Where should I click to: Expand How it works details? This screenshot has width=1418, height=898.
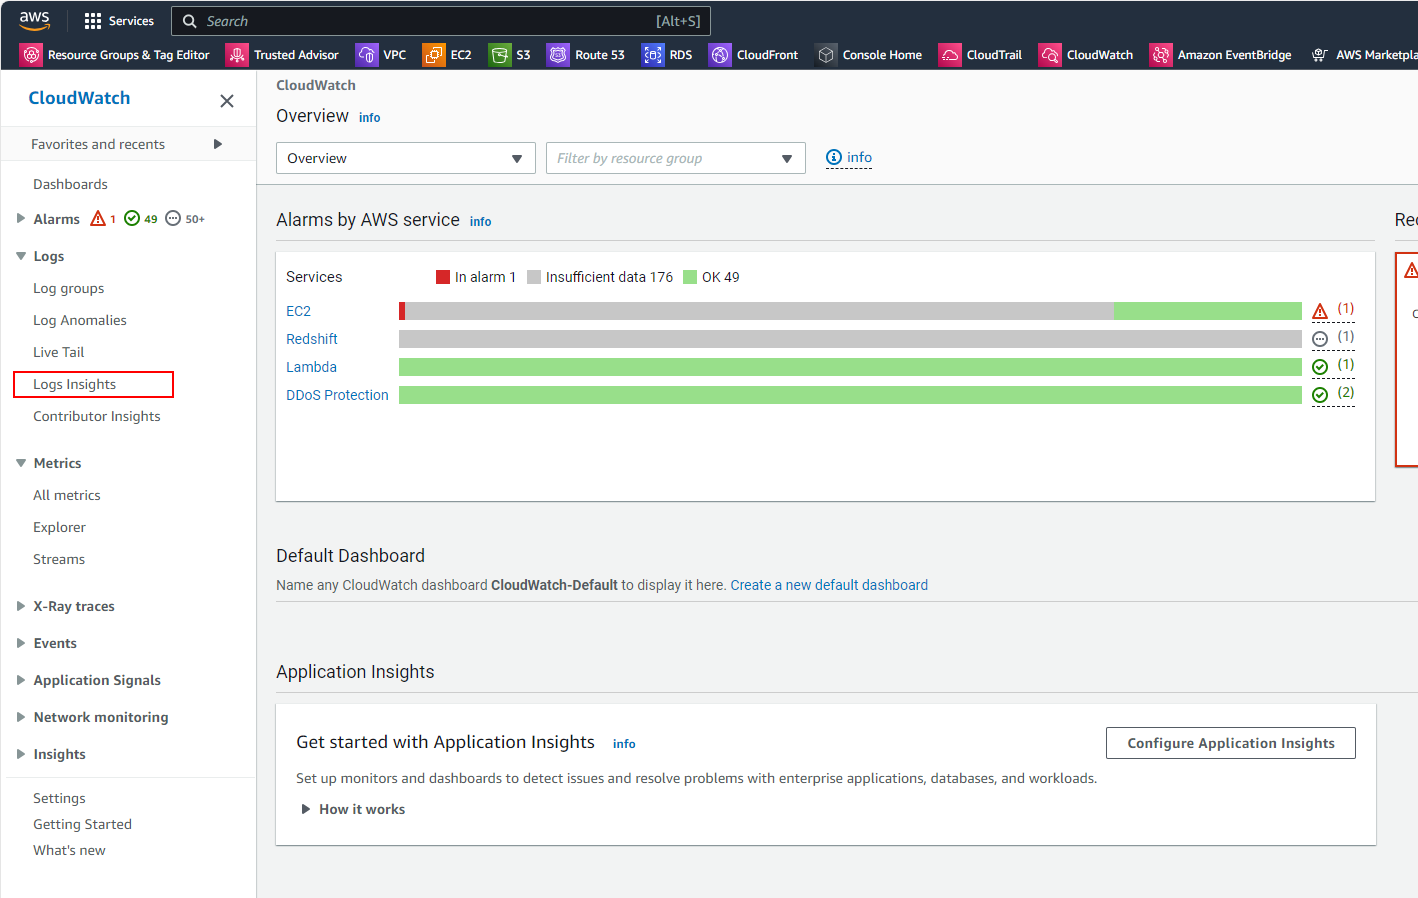point(353,809)
